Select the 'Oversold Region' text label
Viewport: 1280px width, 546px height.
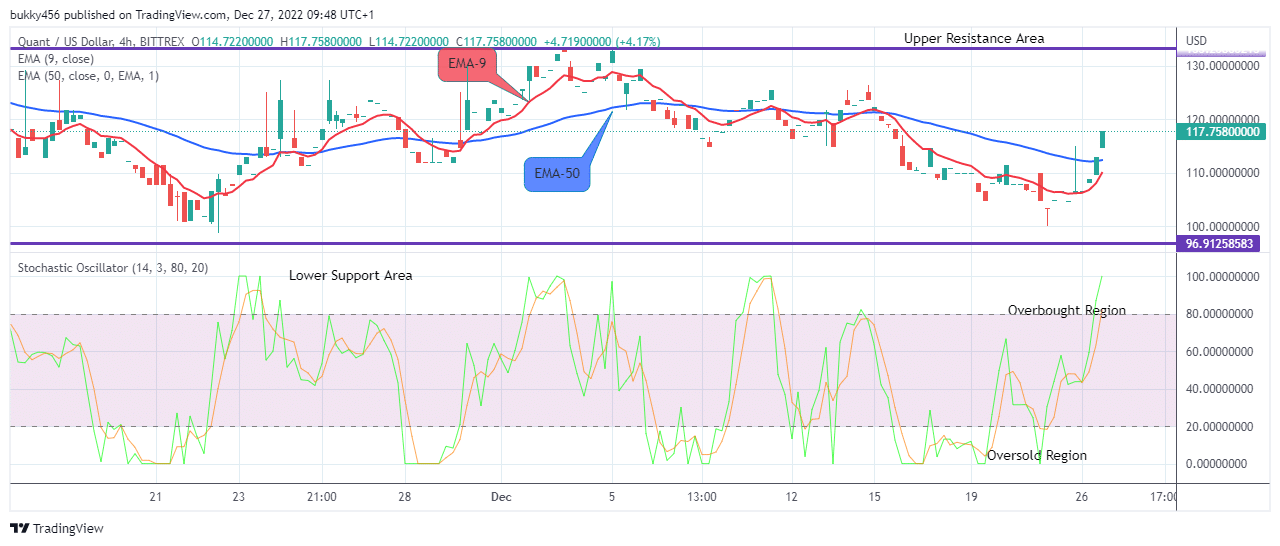tap(1037, 455)
